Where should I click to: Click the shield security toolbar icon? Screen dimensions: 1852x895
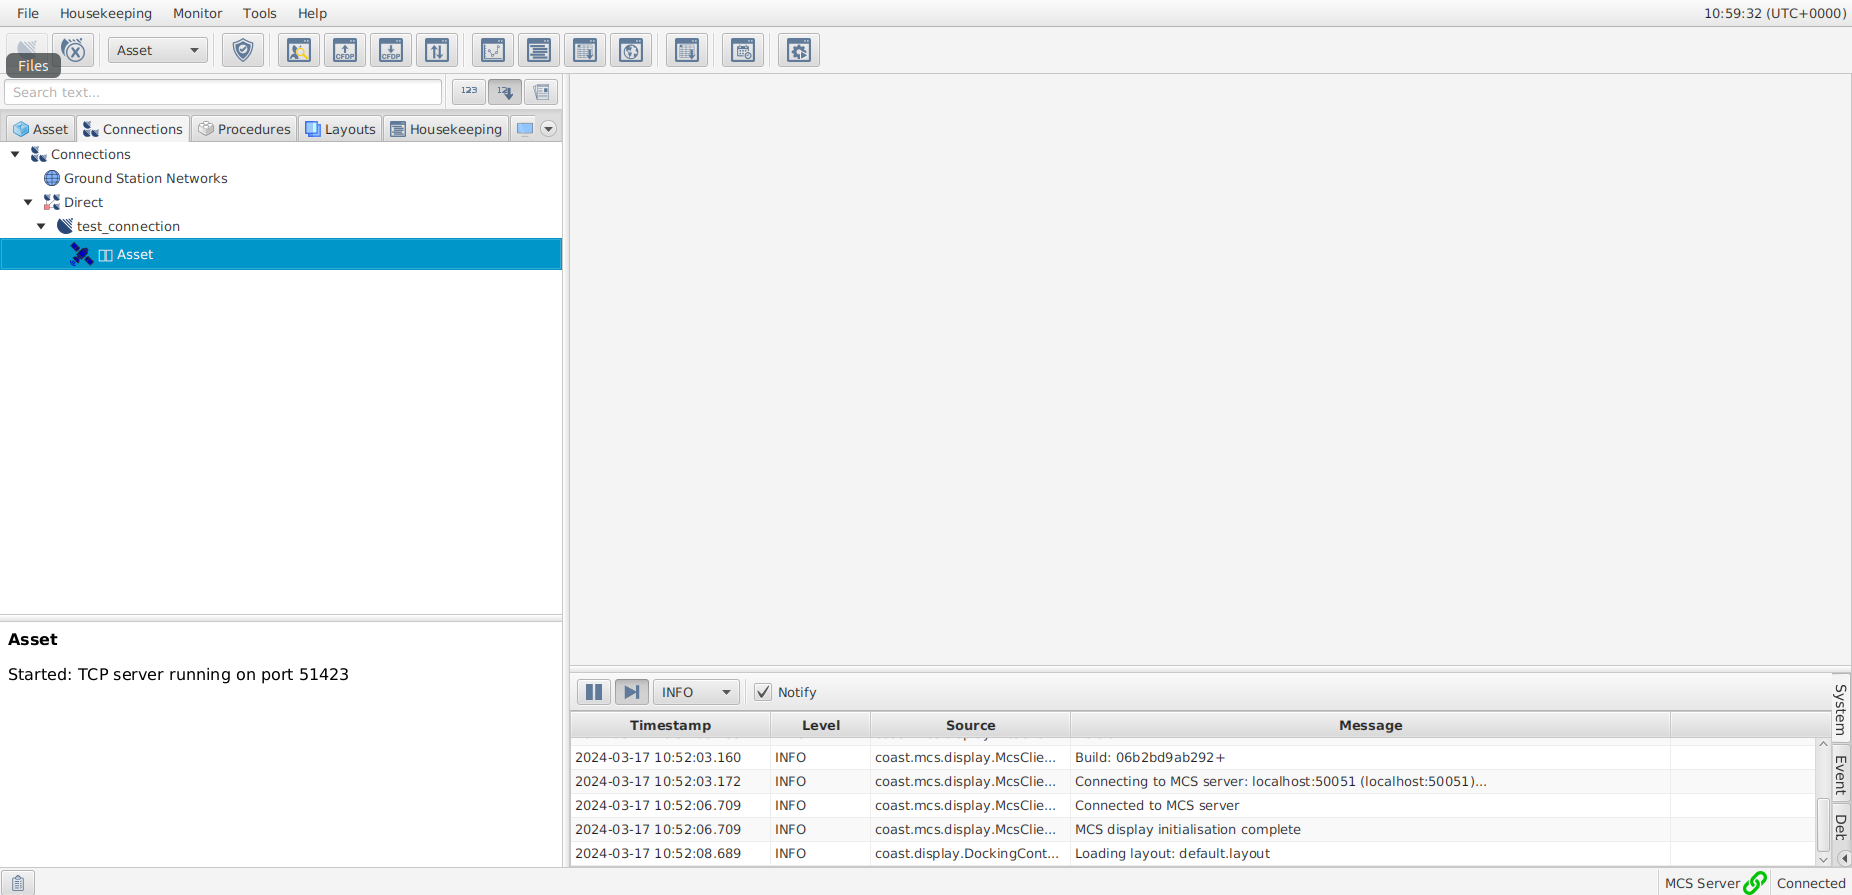pos(243,50)
